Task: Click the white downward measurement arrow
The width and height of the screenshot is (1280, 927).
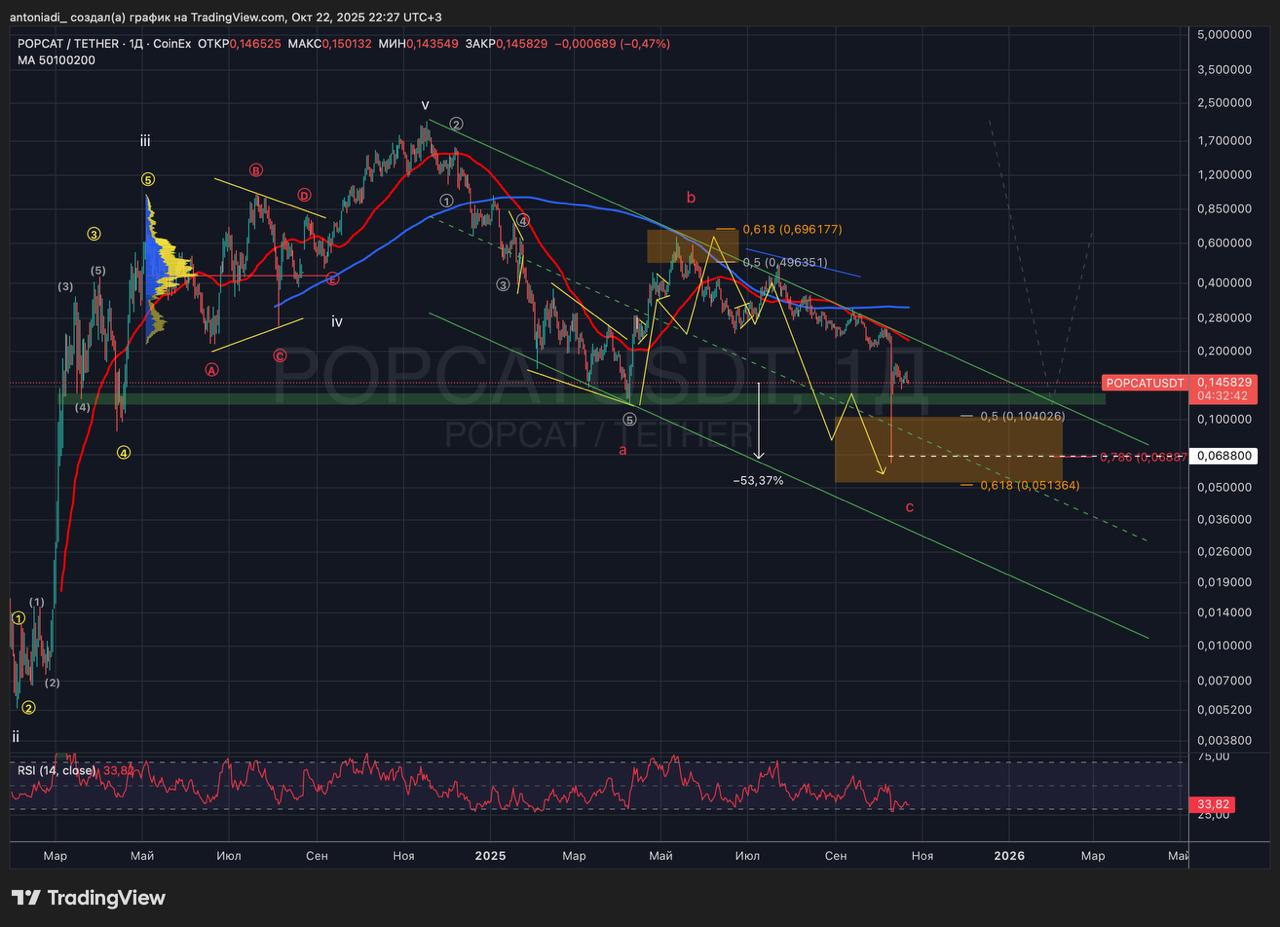Action: click(x=759, y=420)
